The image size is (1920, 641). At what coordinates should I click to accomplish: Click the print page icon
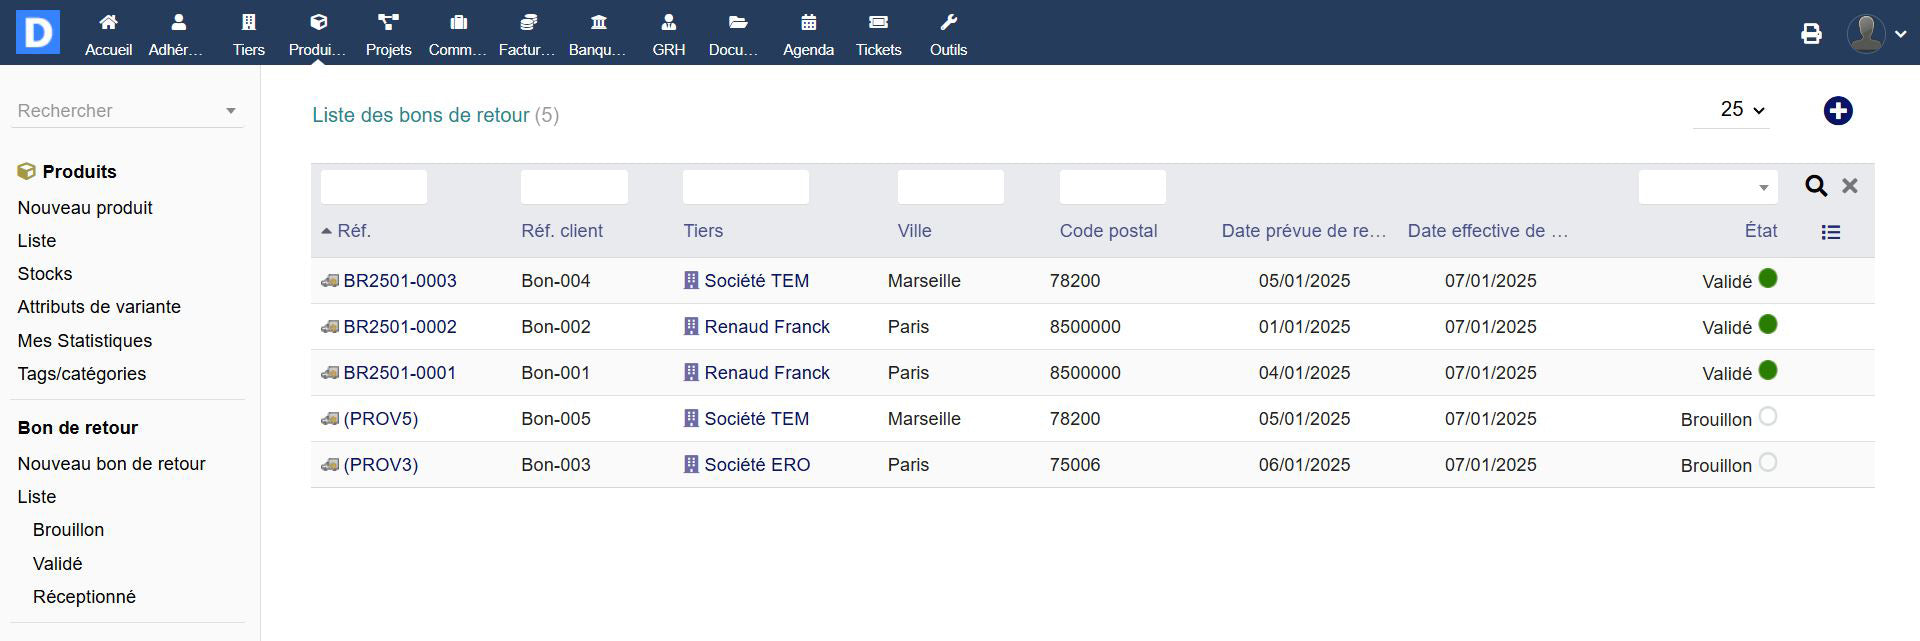1811,34
